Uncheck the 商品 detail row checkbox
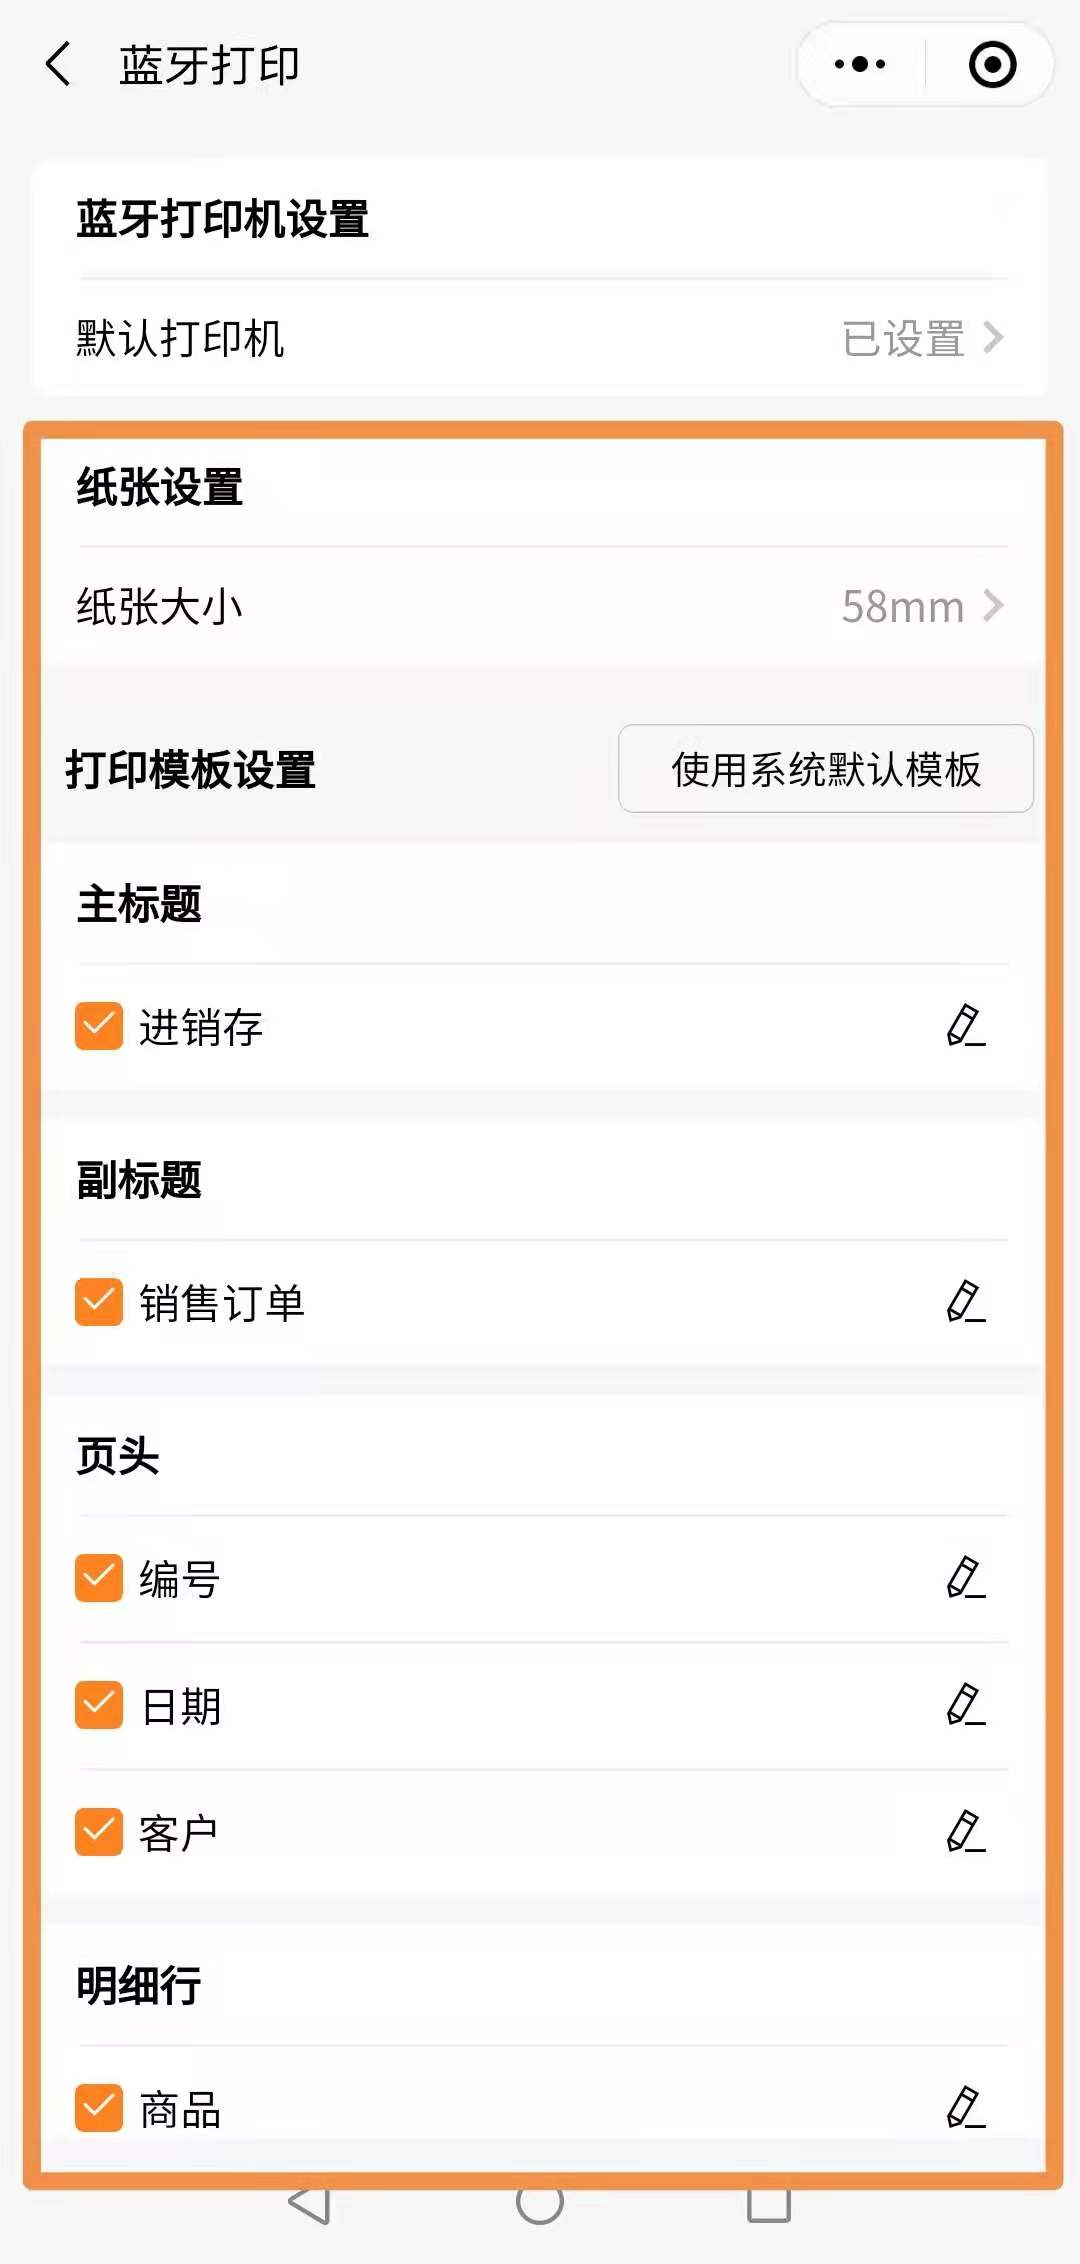Screen dimensions: 1080x2264 [99, 2108]
